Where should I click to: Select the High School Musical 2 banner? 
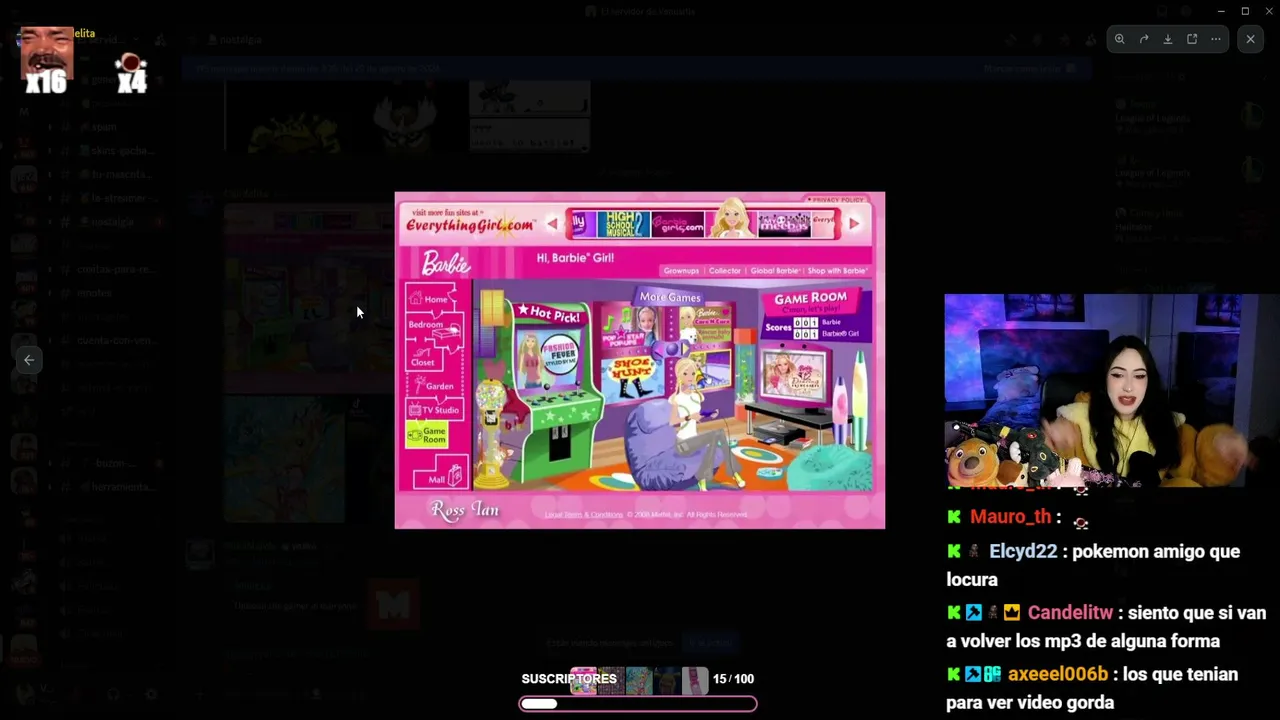(x=624, y=224)
